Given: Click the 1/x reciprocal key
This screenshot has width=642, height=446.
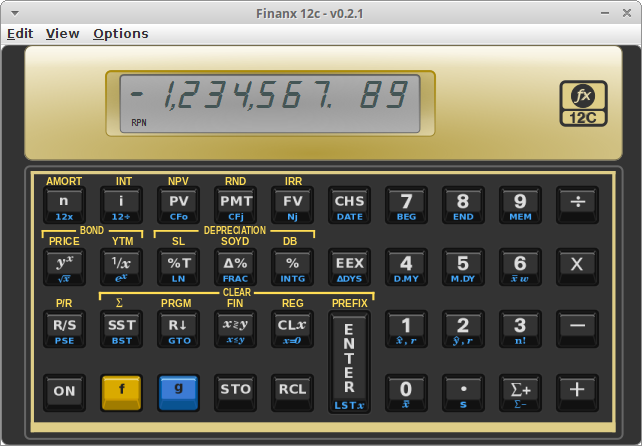Looking at the screenshot, I should pos(121,267).
